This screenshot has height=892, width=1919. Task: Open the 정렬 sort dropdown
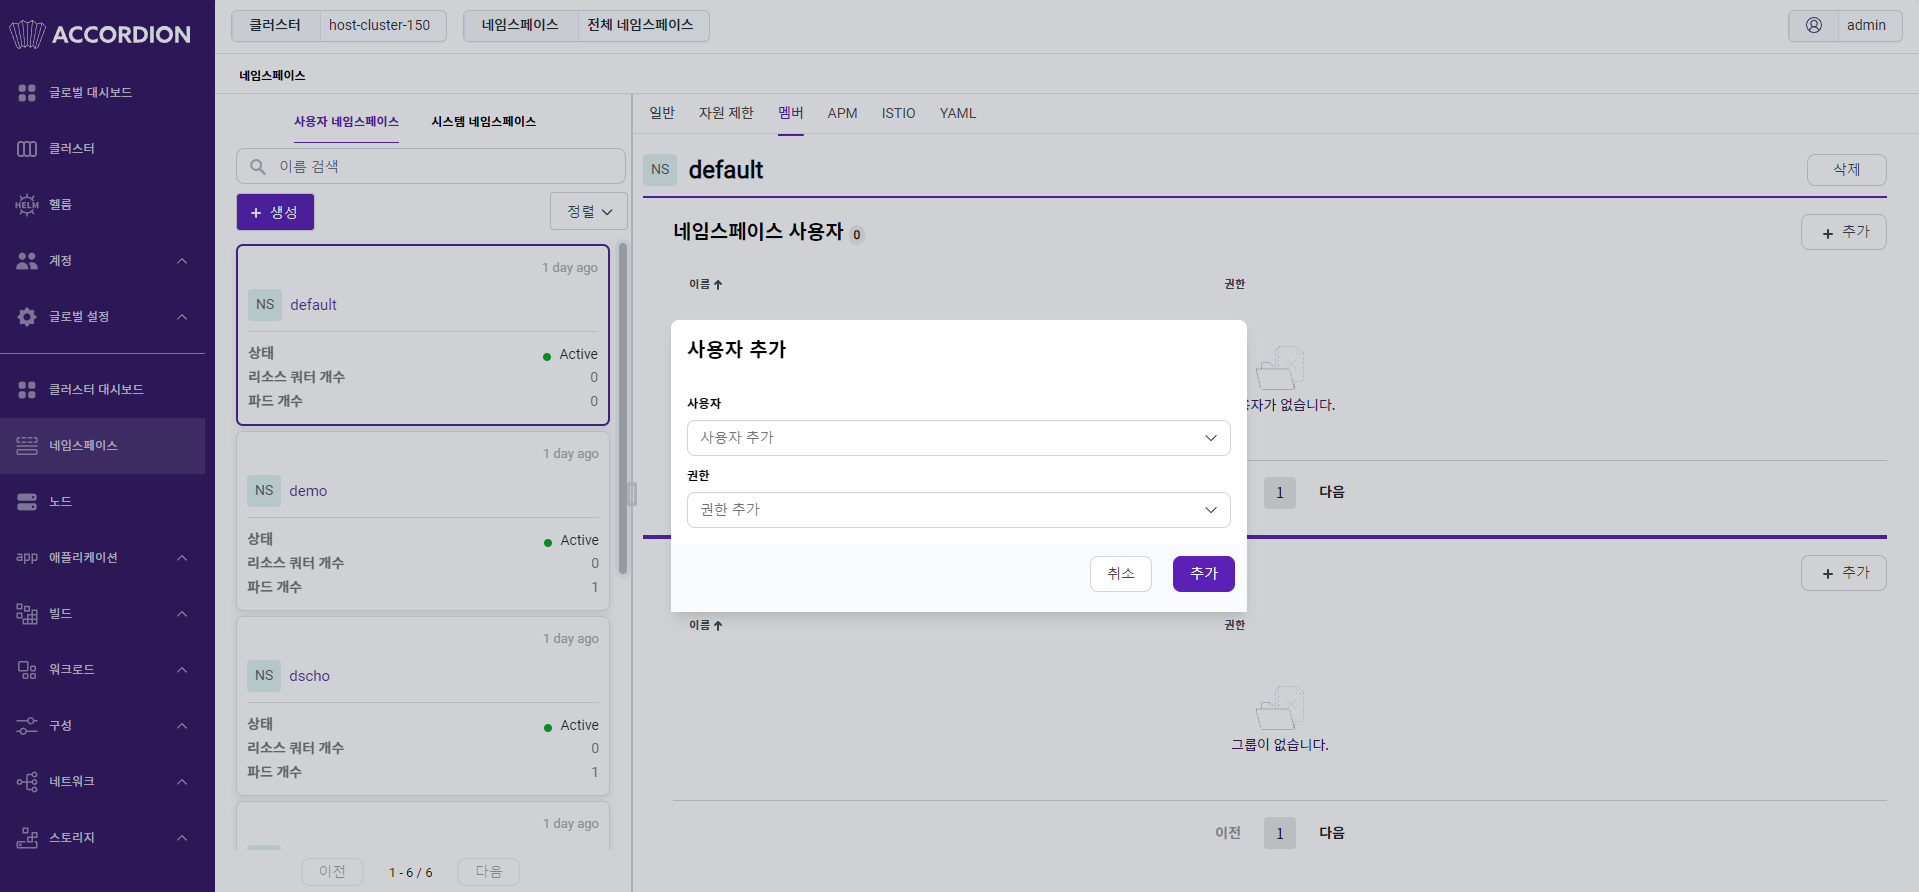pyautogui.click(x=589, y=211)
